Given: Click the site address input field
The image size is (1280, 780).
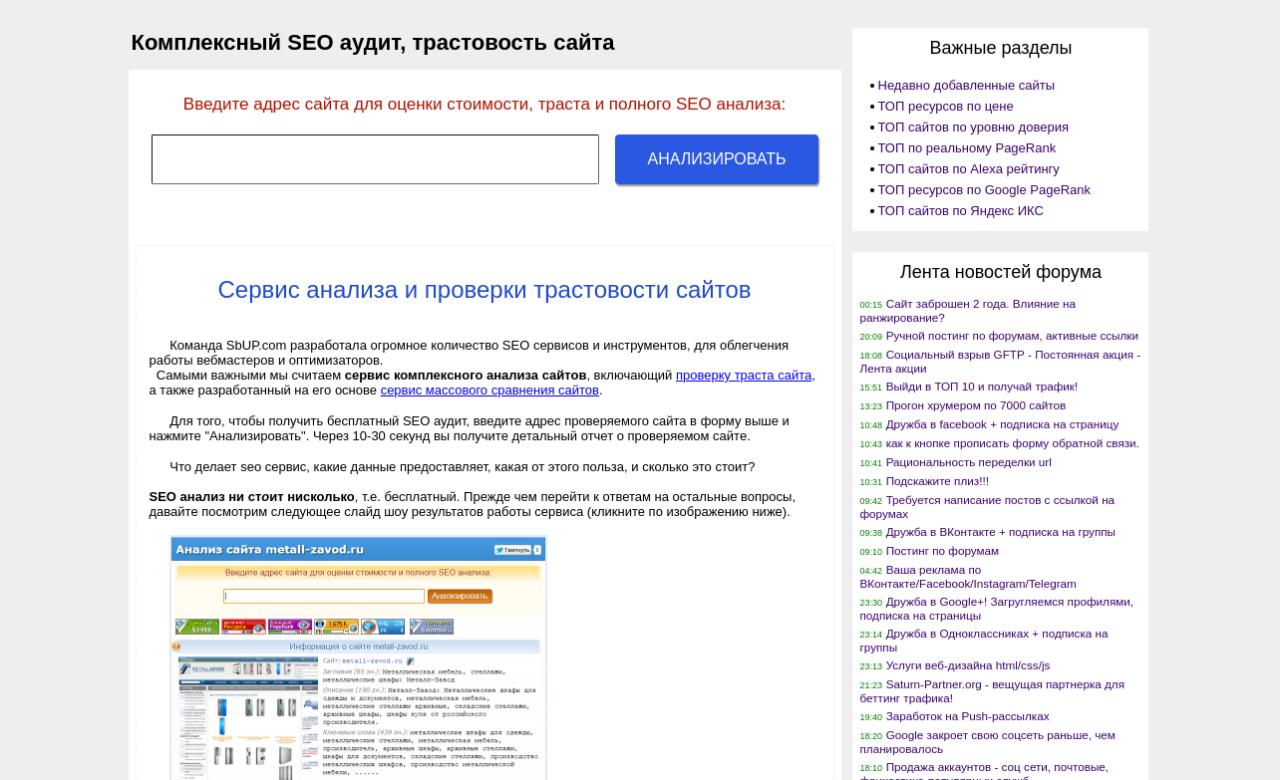Looking at the screenshot, I should click(x=375, y=159).
